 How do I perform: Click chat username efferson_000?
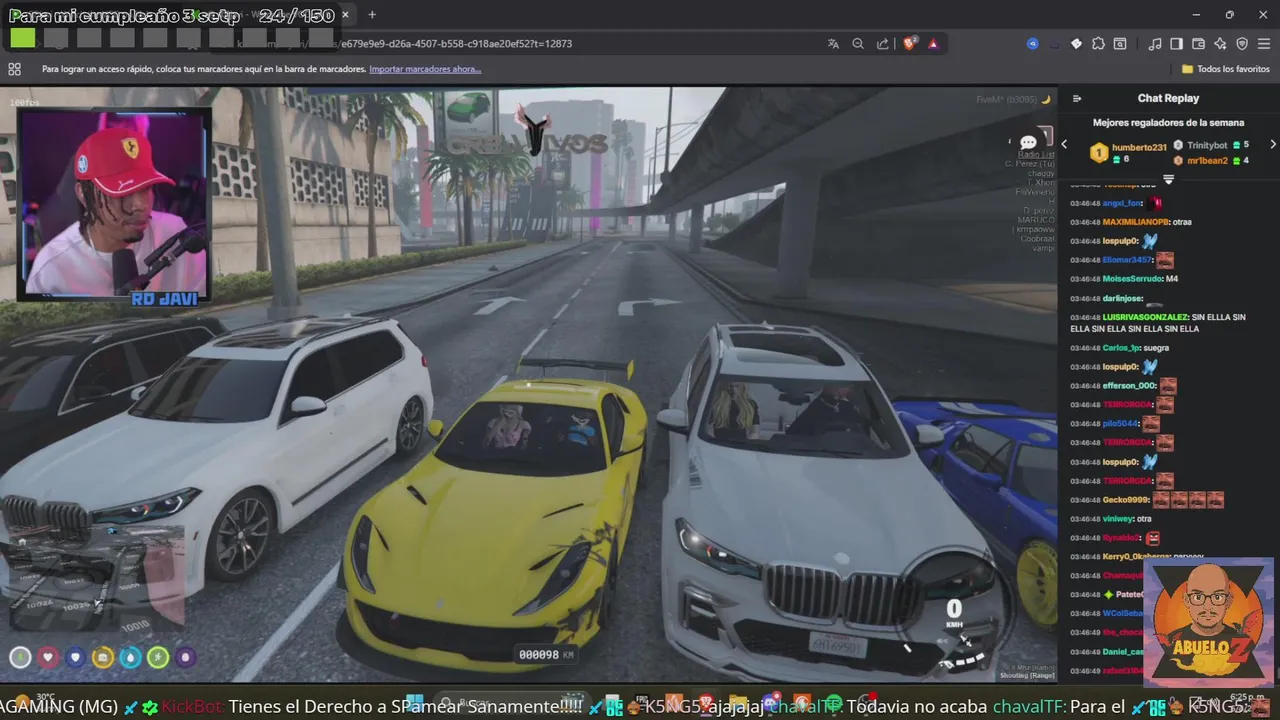[1130, 386]
